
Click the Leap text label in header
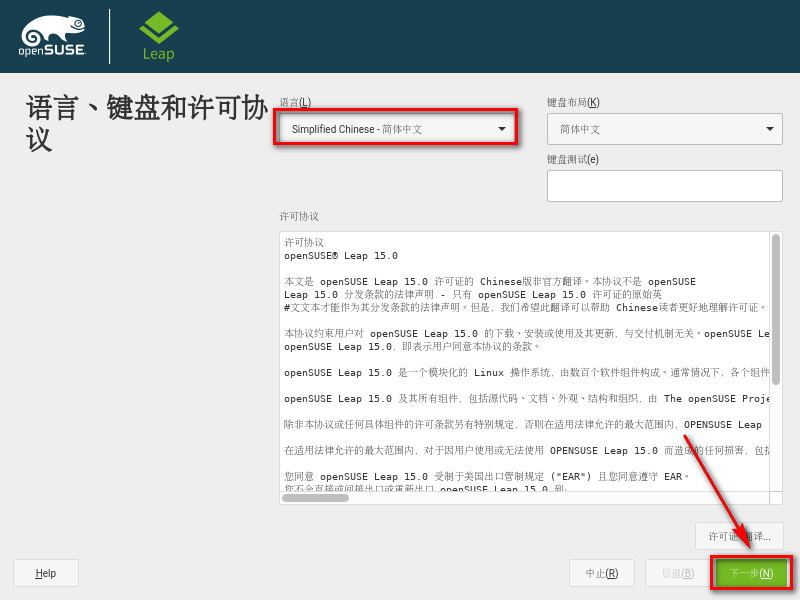pyautogui.click(x=158, y=55)
